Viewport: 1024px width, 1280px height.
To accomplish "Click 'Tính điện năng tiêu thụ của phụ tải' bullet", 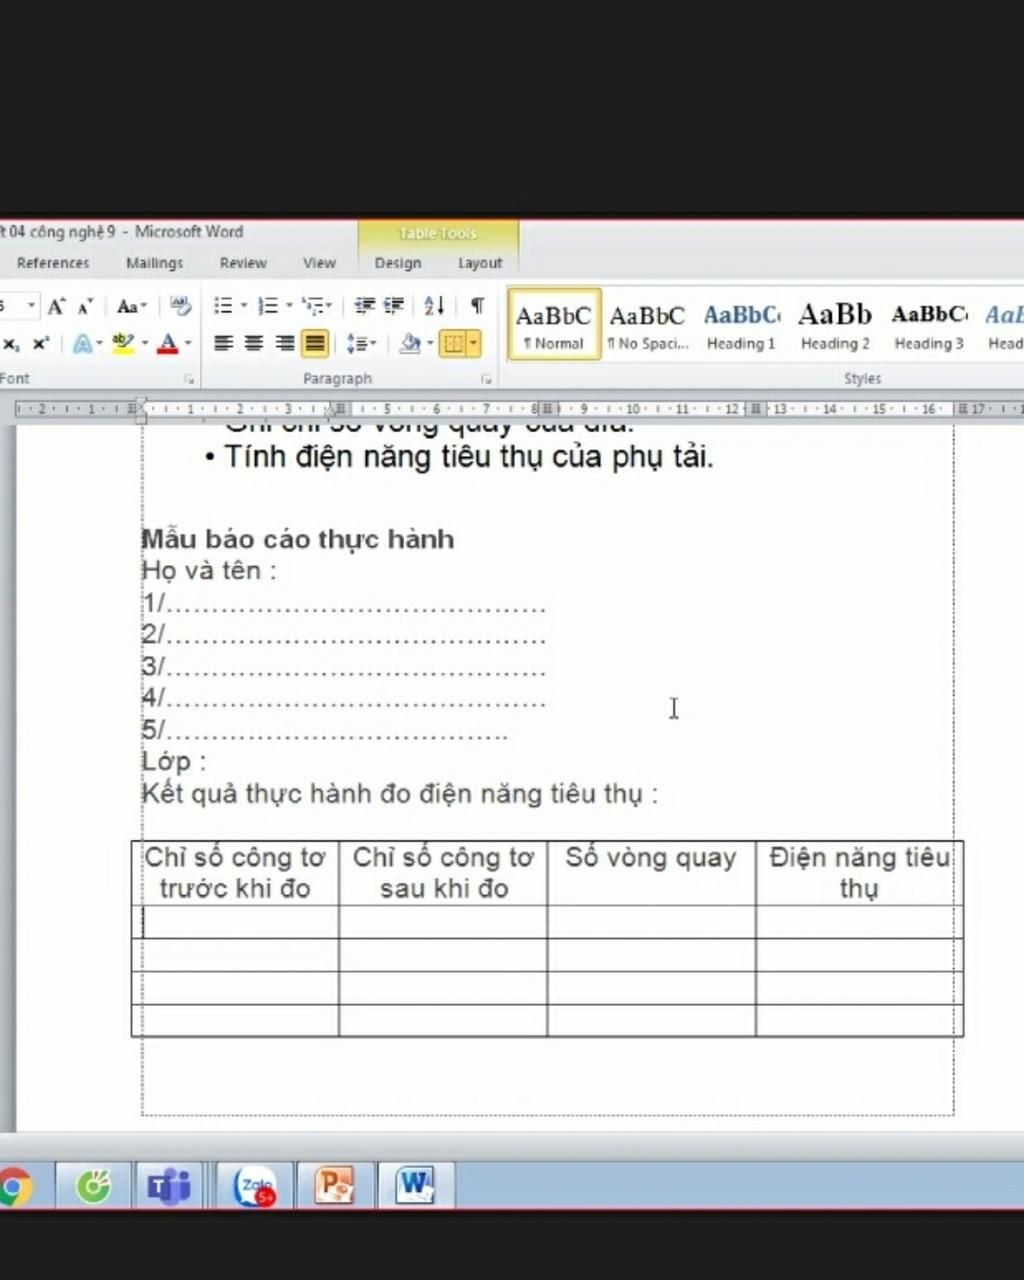I will [x=468, y=457].
